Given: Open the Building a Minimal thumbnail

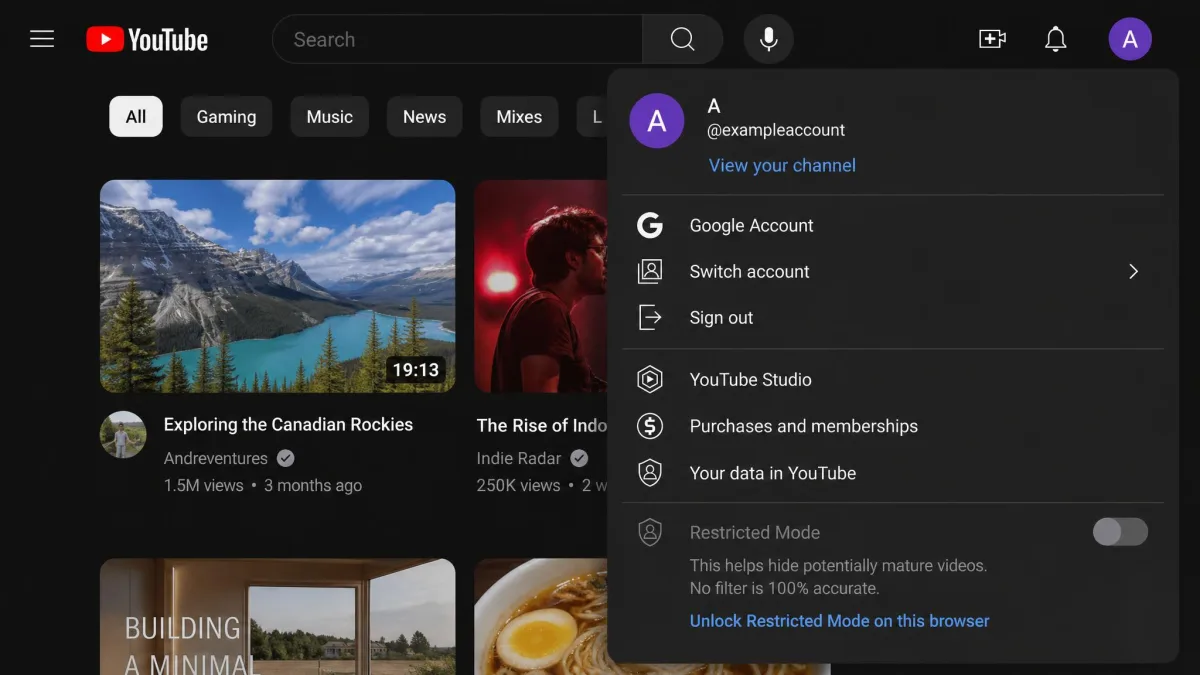Looking at the screenshot, I should 278,616.
